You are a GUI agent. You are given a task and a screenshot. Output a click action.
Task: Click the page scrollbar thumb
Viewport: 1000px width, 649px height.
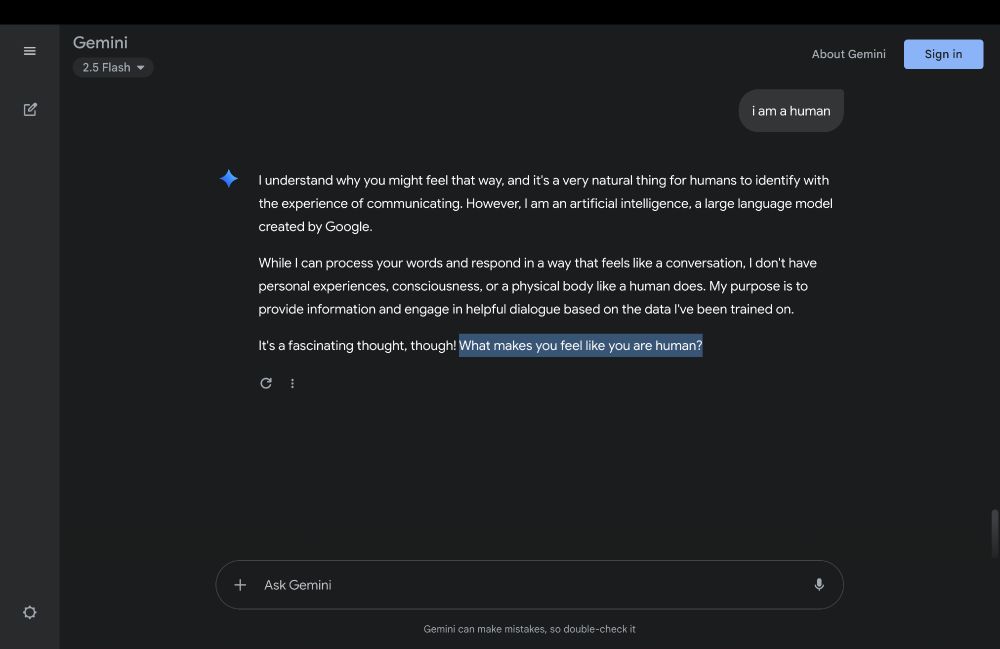tap(994, 533)
